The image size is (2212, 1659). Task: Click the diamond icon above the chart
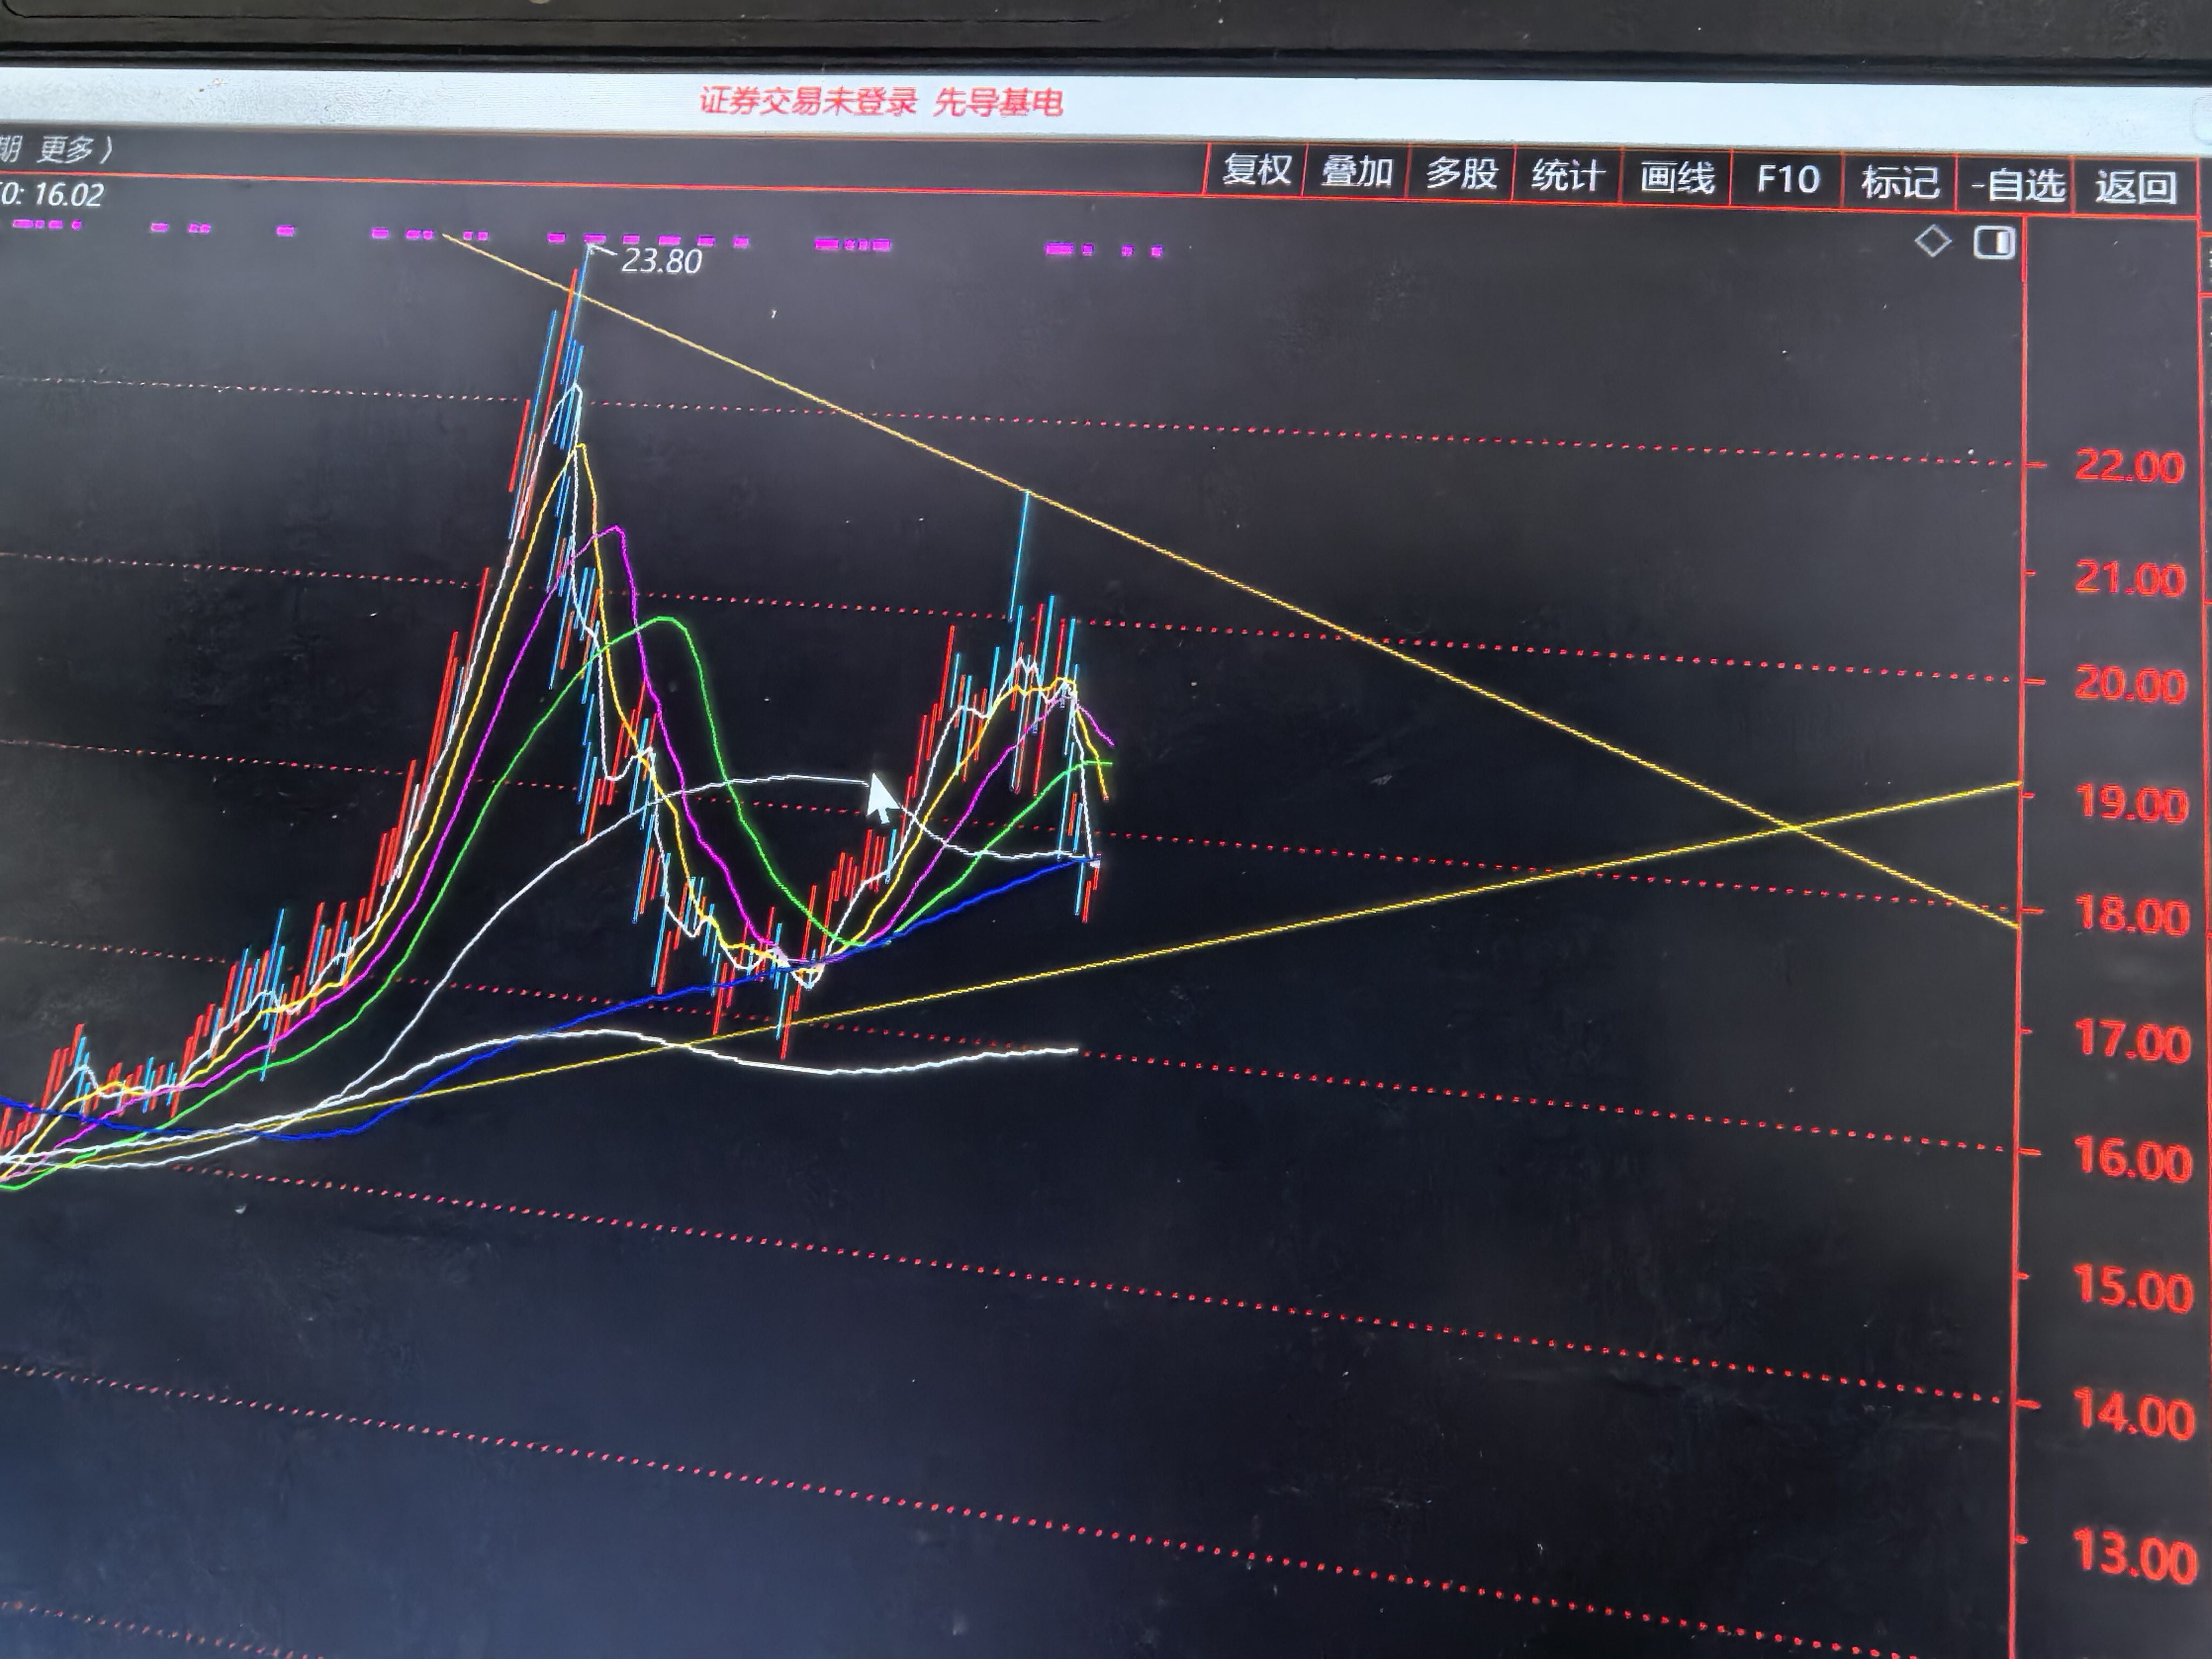click(x=1932, y=242)
